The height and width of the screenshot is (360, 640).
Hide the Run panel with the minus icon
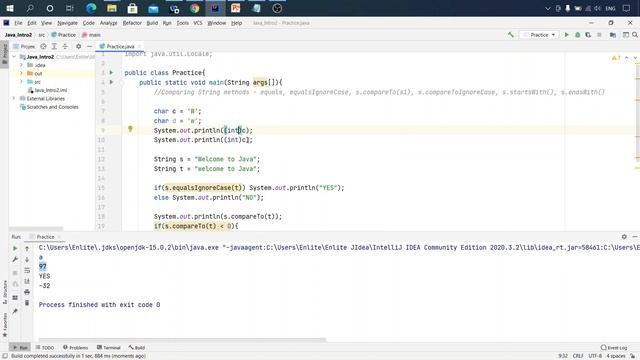click(x=635, y=237)
